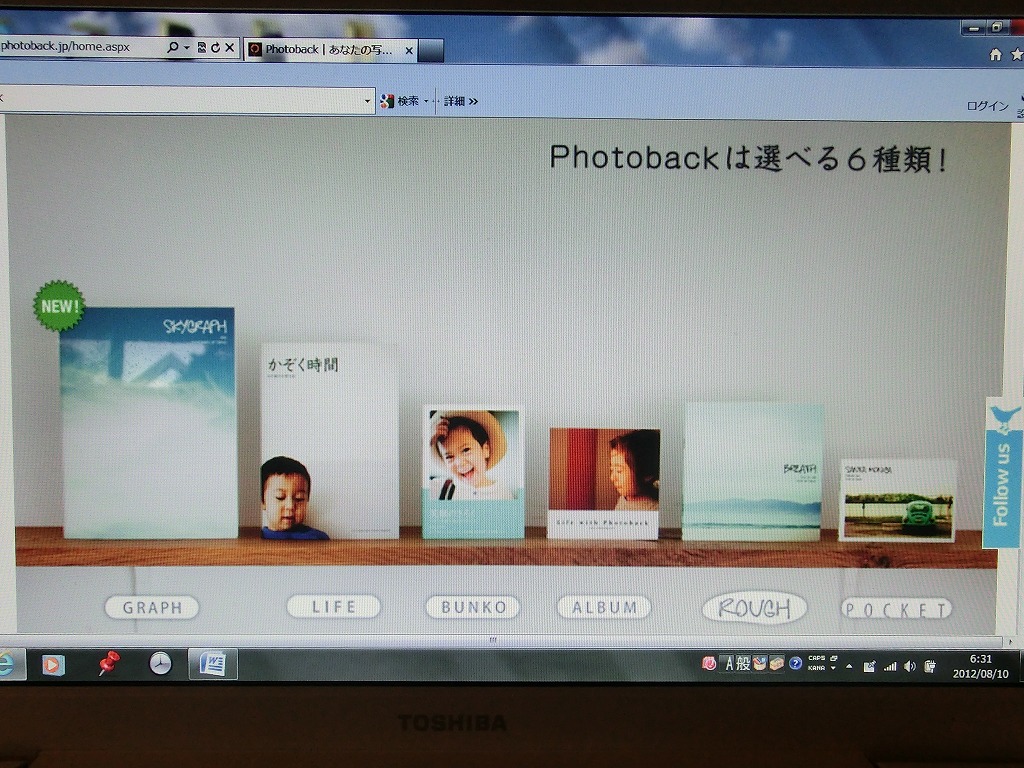Switch to the Photoback browser tab
The image size is (1024, 768).
click(332, 50)
